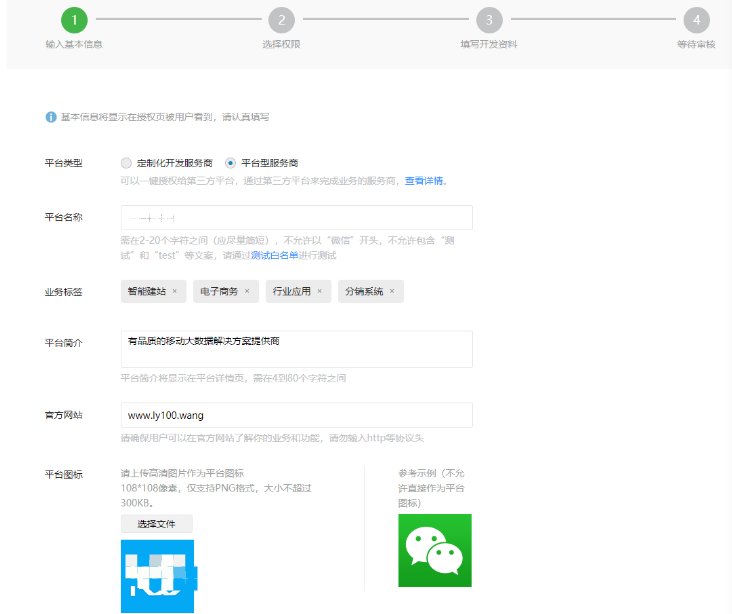Click step 4 circle for awaiting review
The image size is (732, 614).
(x=696, y=19)
